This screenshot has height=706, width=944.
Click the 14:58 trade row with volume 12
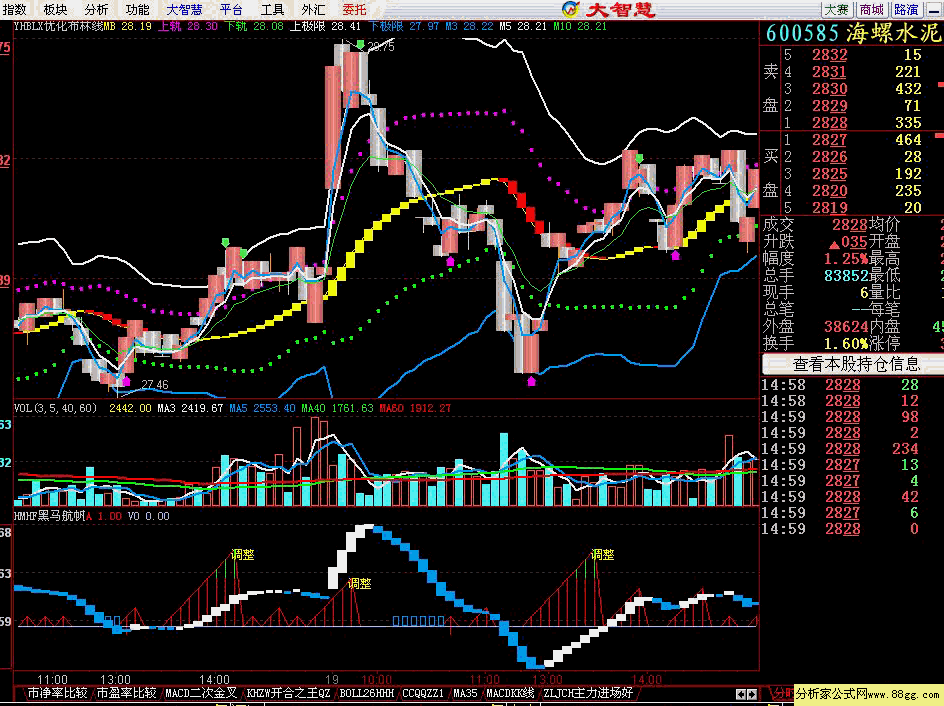[840, 401]
